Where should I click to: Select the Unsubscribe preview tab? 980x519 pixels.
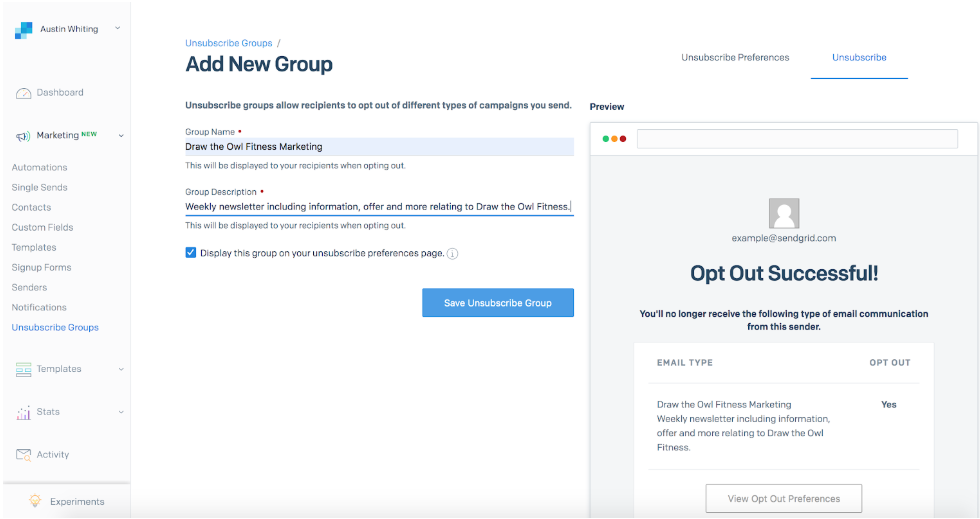(859, 58)
